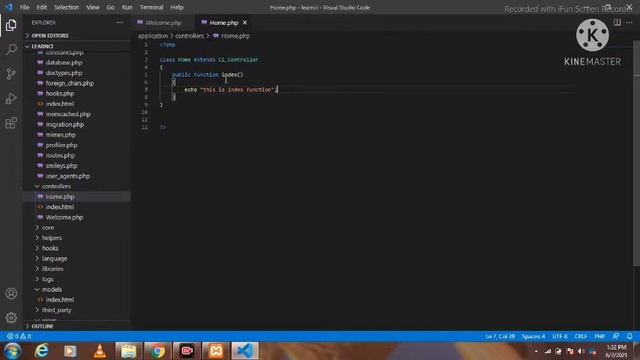Open Google Chrome from taskbar
640x360 pixels.
(x=158, y=351)
